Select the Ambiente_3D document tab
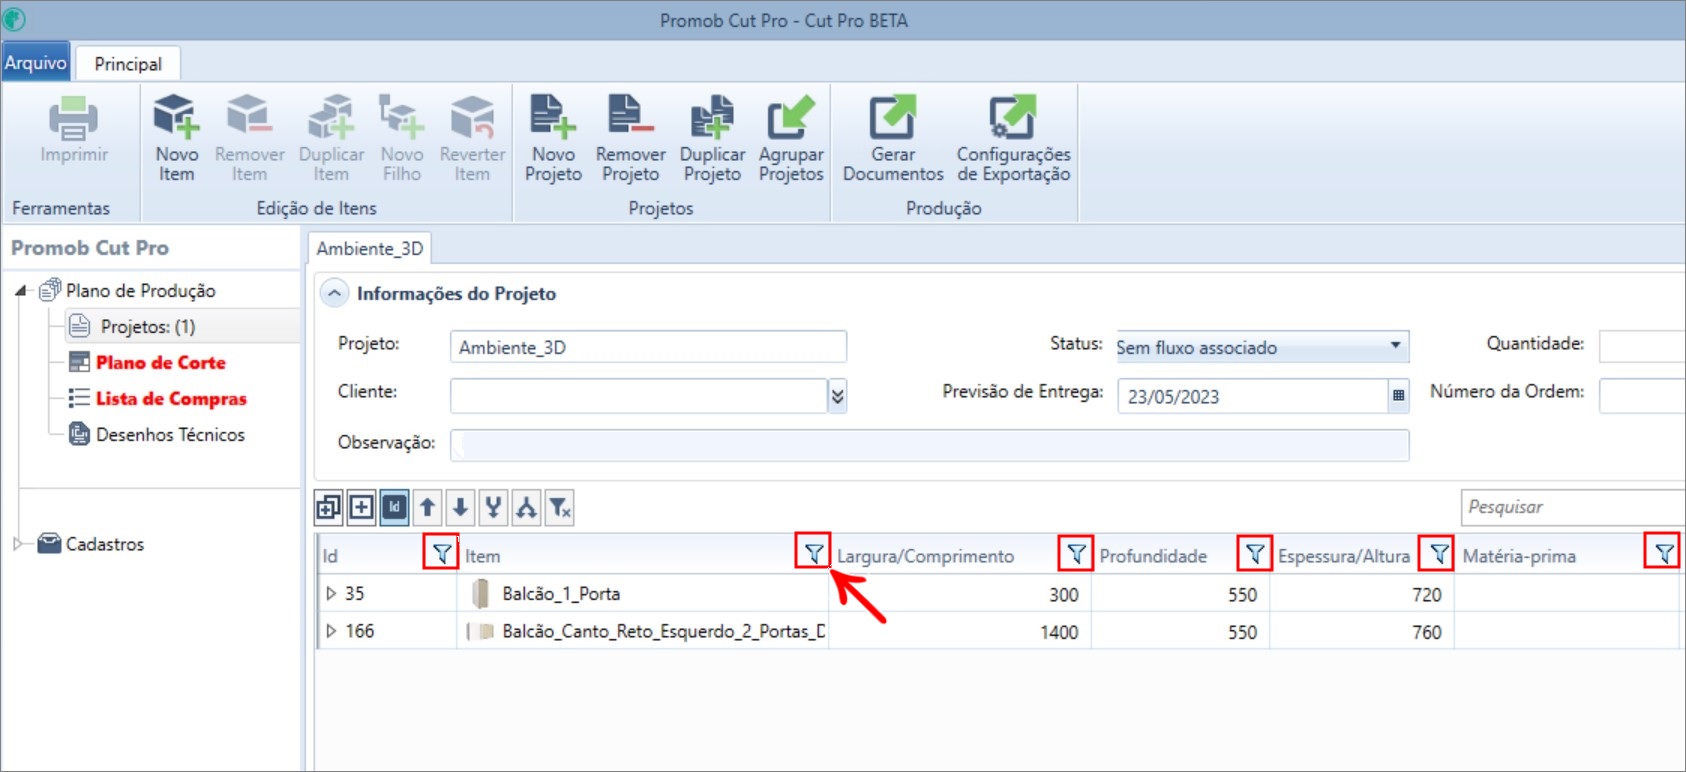Viewport: 1686px width, 772px height. (x=370, y=248)
